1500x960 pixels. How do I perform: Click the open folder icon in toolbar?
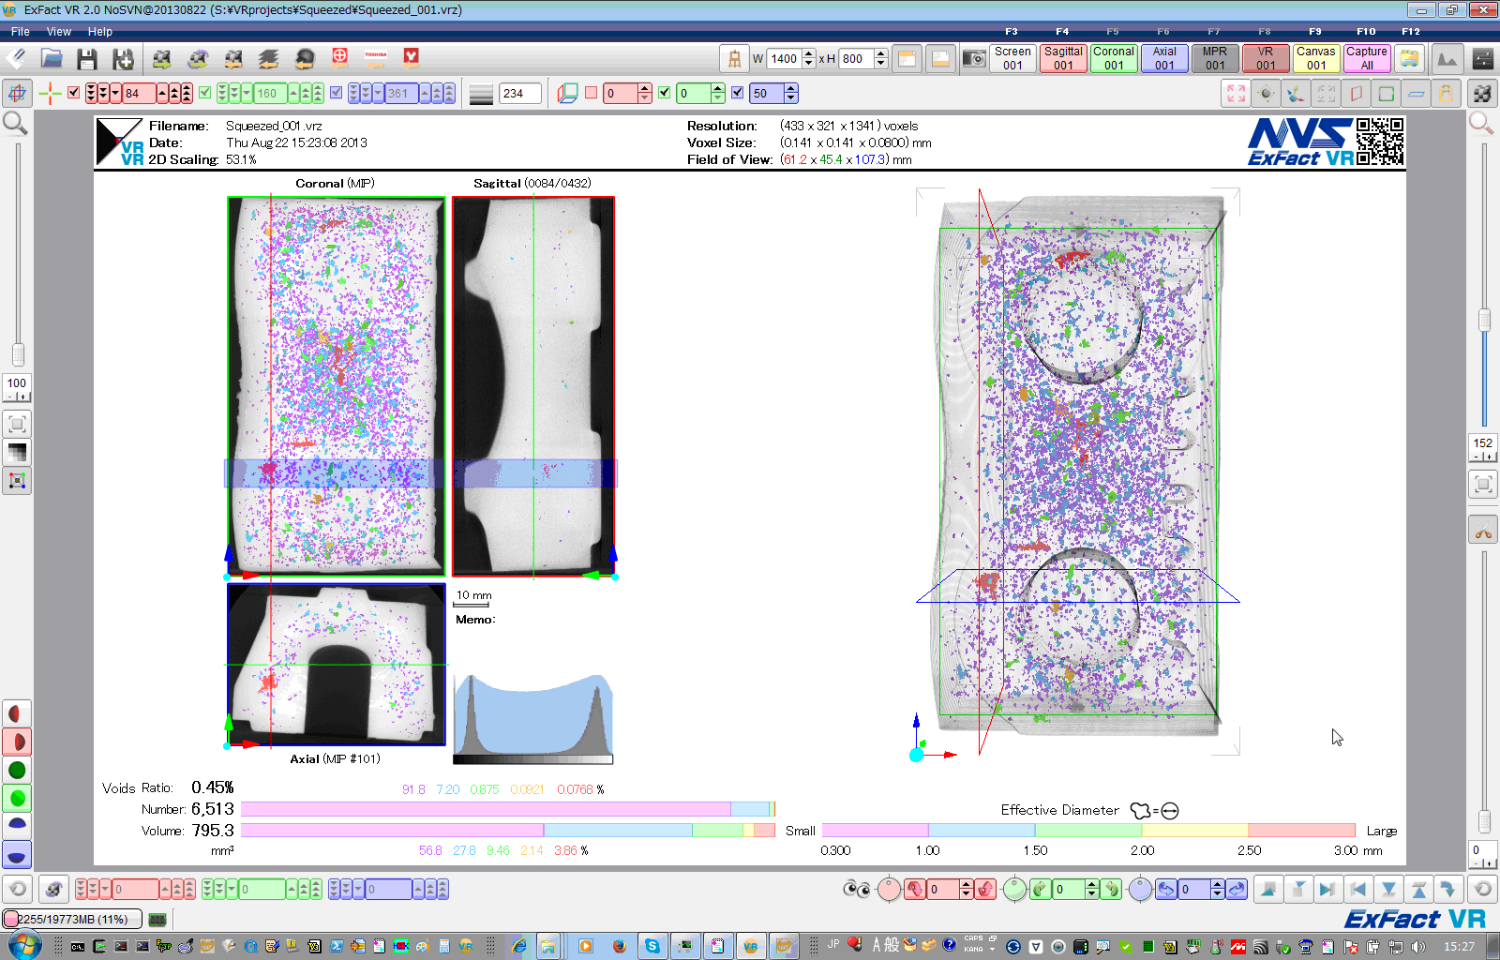click(52, 59)
